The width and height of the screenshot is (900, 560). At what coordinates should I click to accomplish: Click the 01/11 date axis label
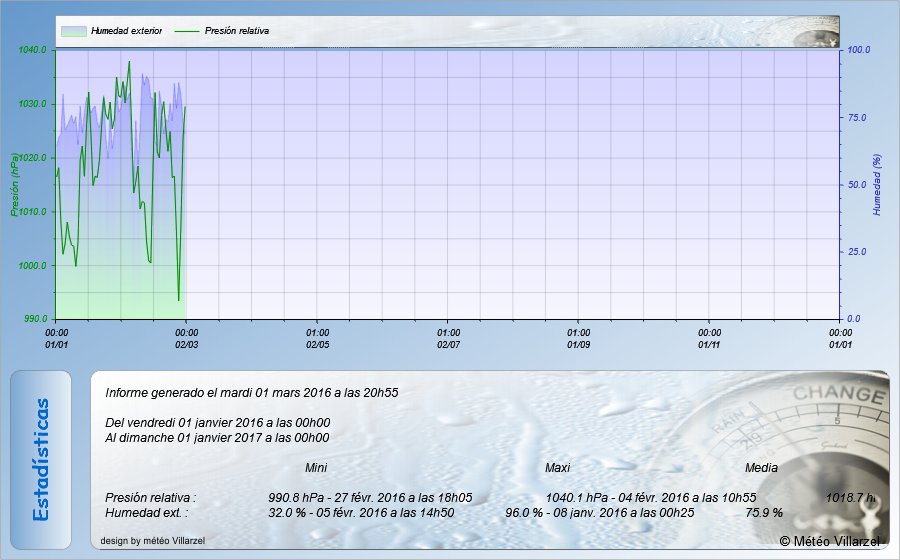pos(709,345)
